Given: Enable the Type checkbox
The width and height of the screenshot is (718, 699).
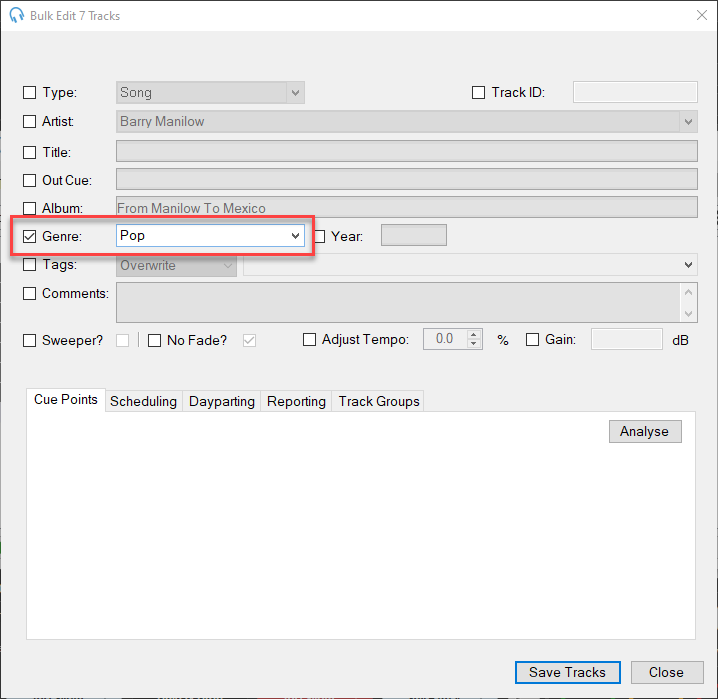Looking at the screenshot, I should 30,93.
